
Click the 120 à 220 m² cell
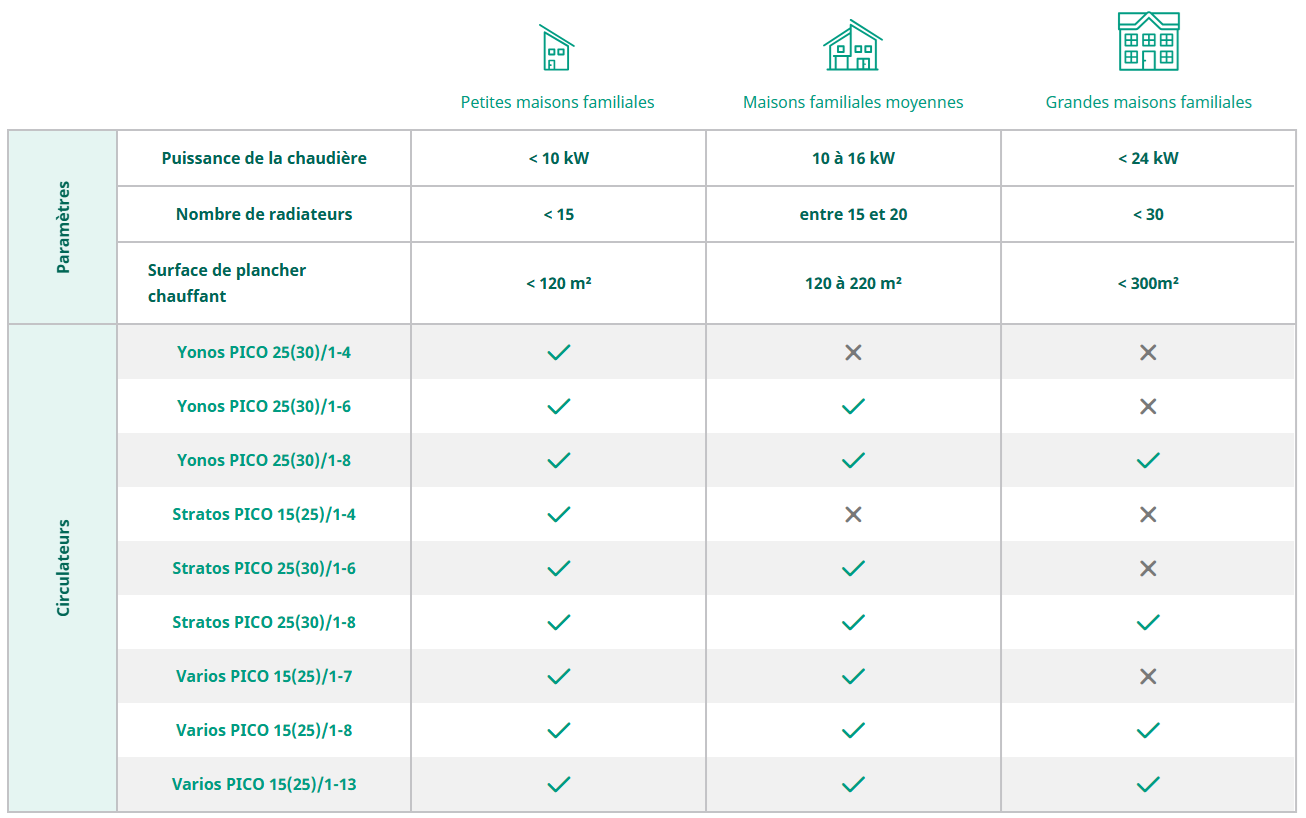[x=853, y=283]
